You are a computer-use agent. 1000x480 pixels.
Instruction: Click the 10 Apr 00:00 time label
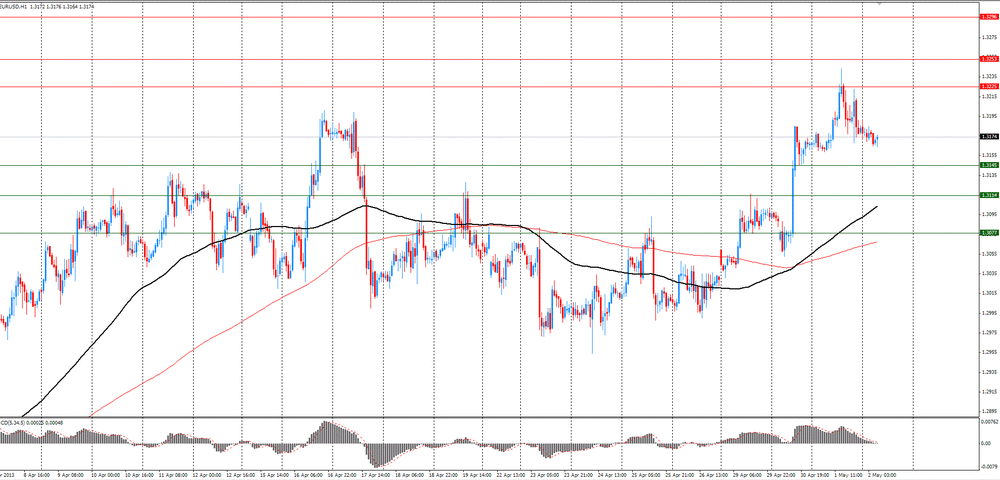coord(105,475)
